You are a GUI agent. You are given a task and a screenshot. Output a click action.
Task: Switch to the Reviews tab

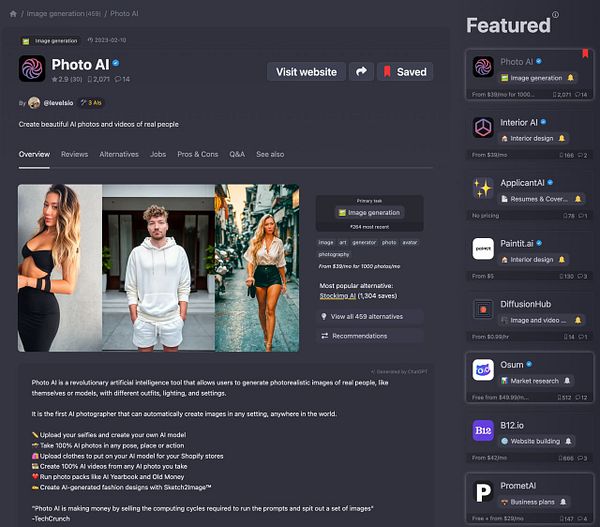[74, 154]
